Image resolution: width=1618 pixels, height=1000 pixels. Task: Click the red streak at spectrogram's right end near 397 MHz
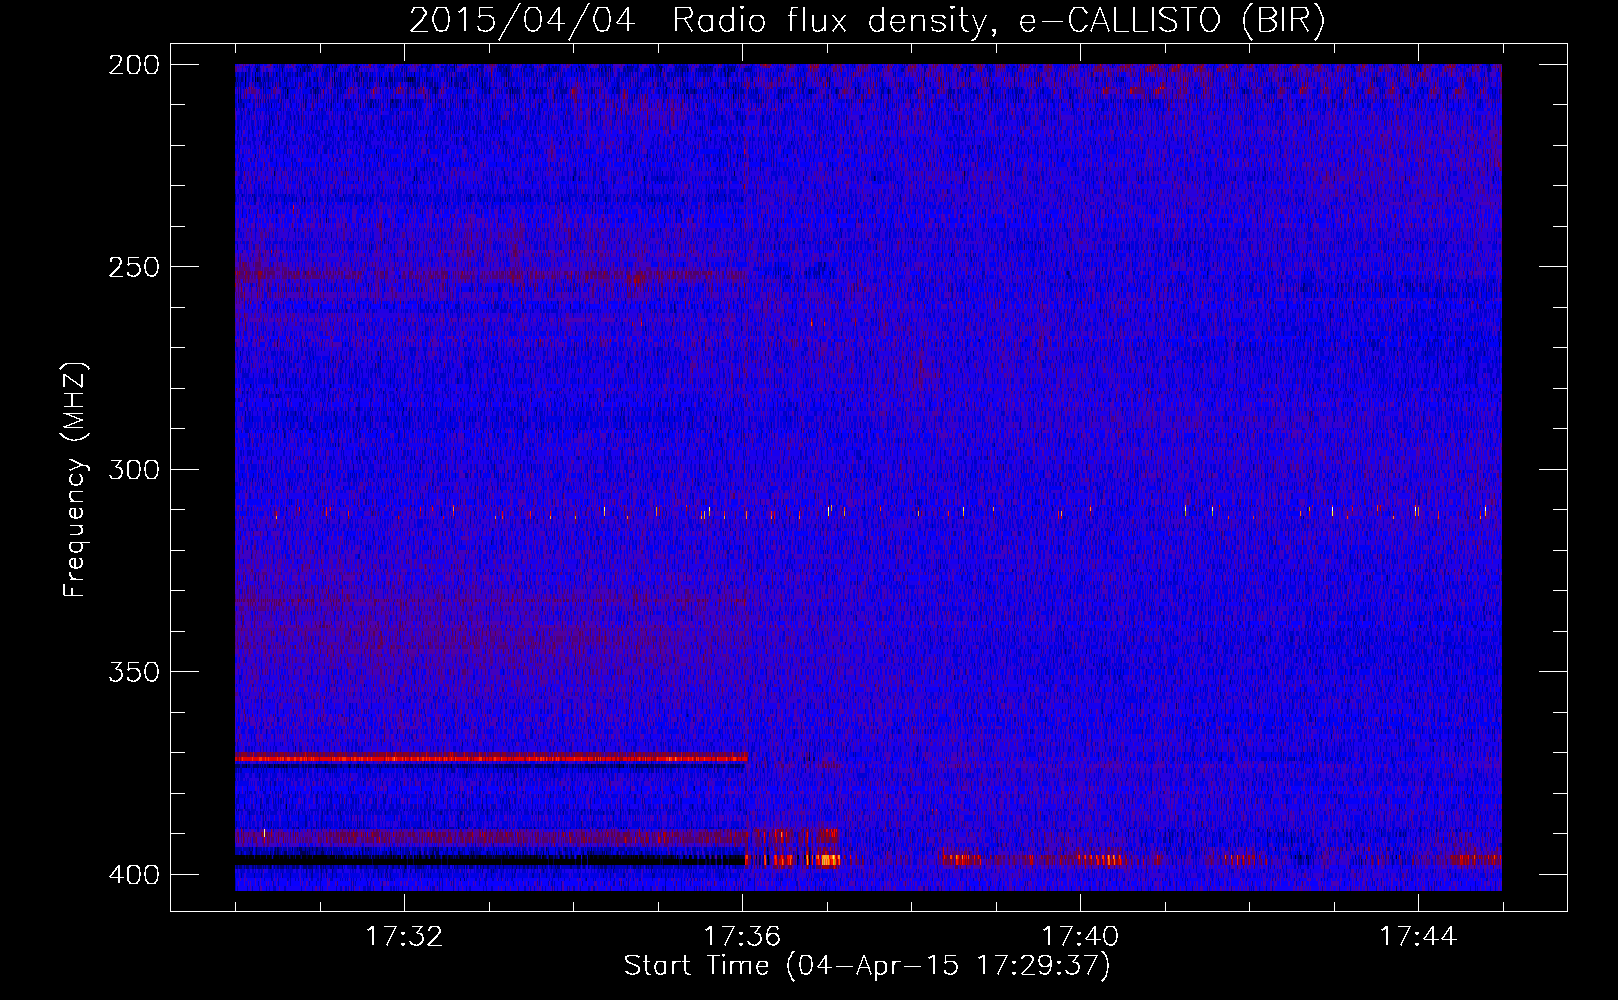(1473, 859)
